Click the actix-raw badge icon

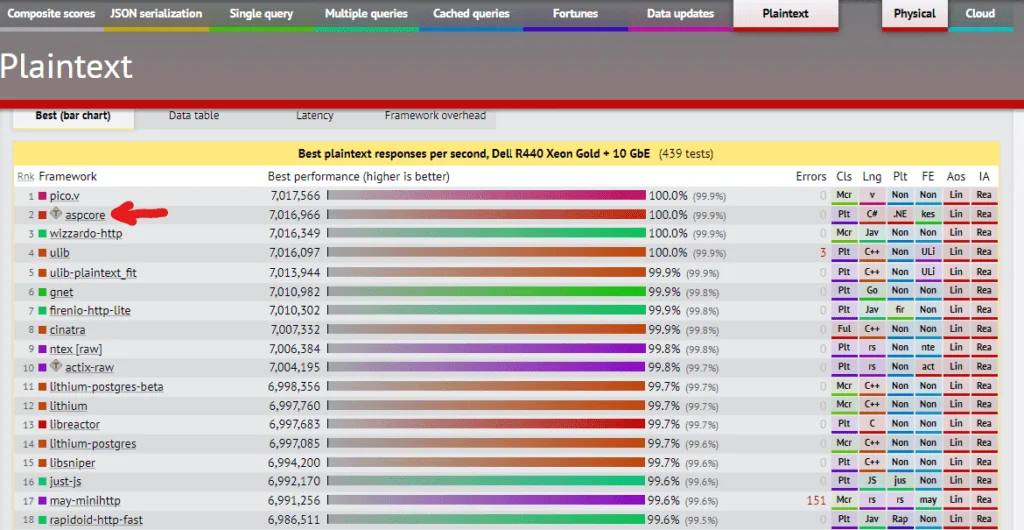(56, 366)
